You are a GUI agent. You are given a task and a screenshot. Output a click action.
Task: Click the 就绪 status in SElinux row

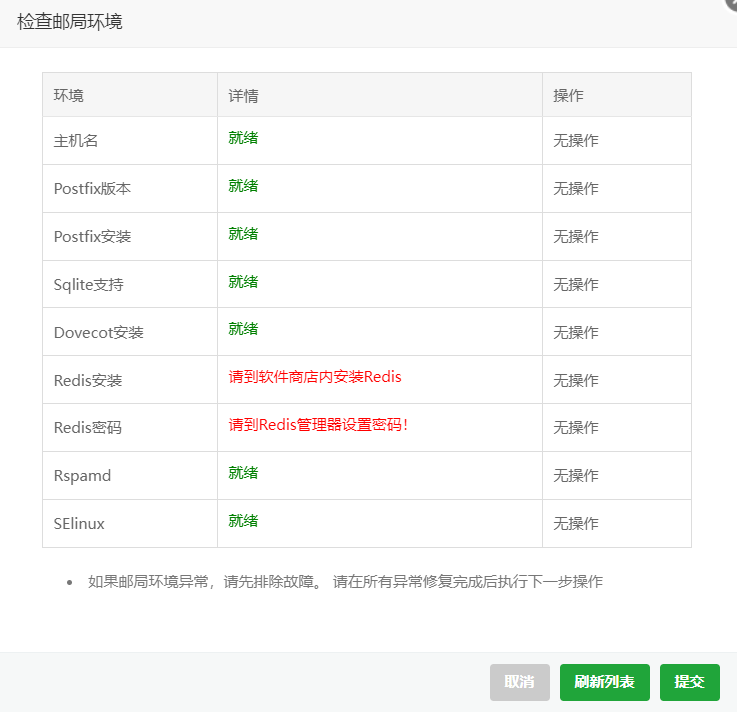click(243, 520)
